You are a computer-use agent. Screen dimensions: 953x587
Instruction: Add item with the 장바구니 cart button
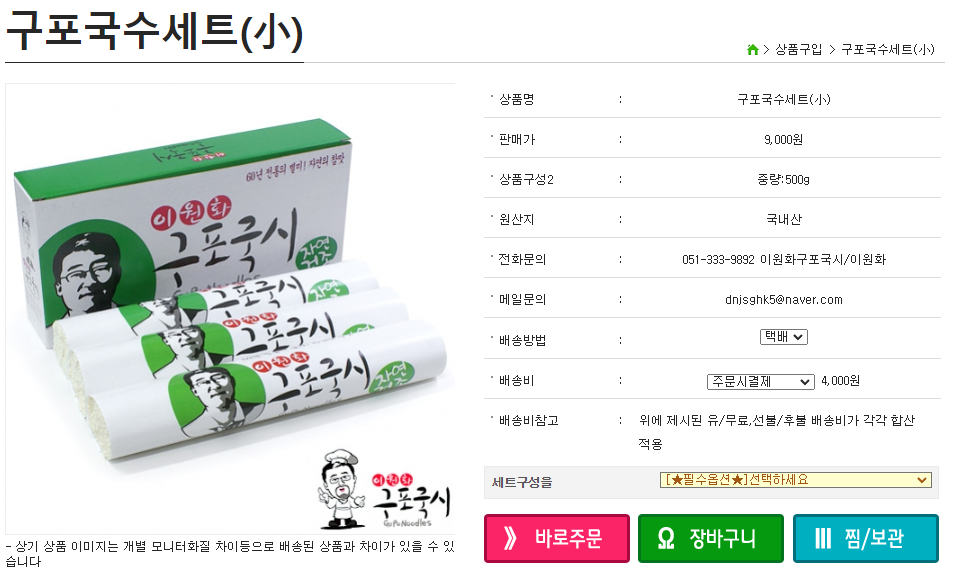(710, 538)
